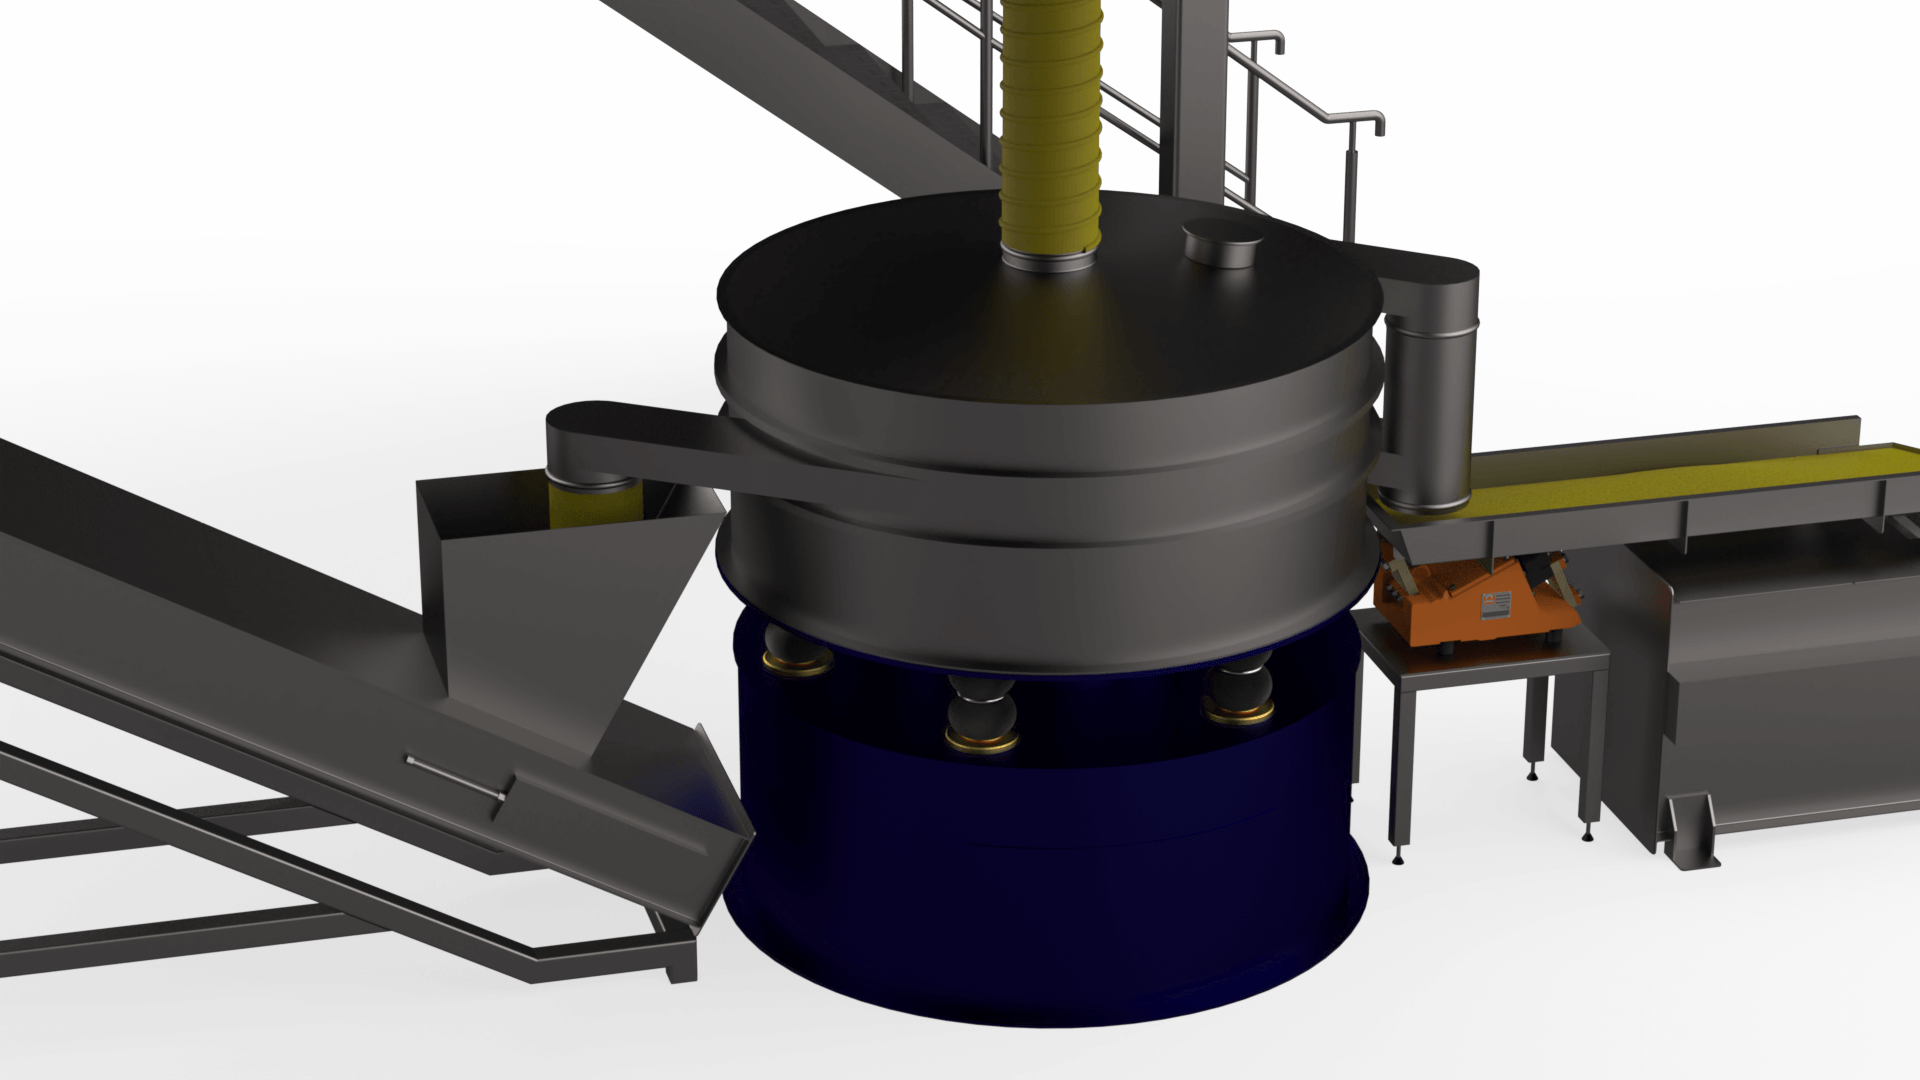Select the small inspection cap on lid
Image resolution: width=1920 pixels, height=1080 pixels.
[x=1222, y=243]
